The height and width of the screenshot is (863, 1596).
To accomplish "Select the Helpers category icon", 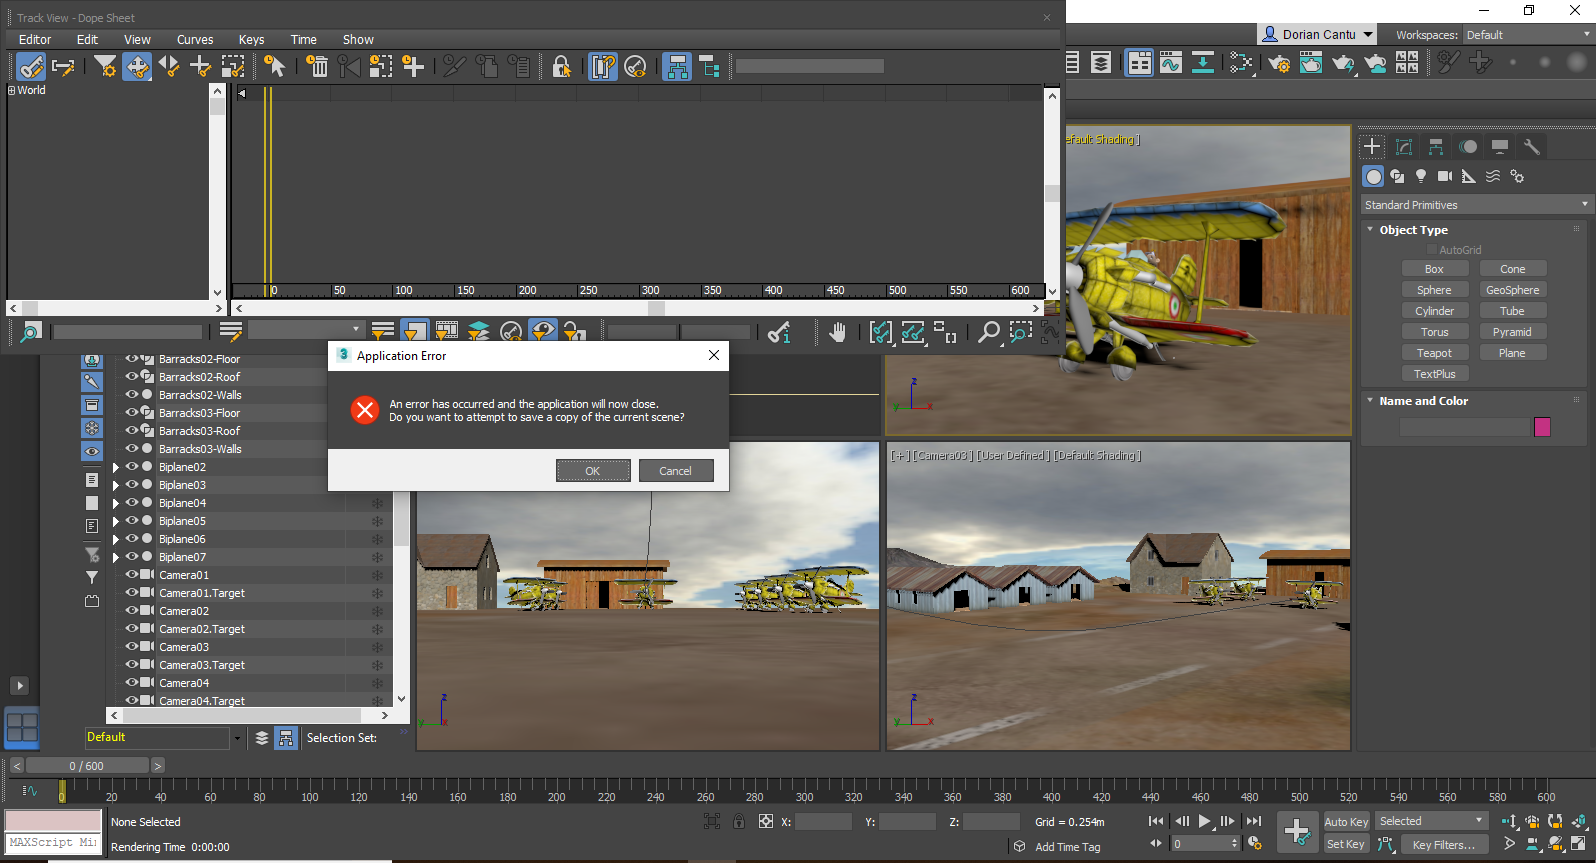I will pos(1469,176).
